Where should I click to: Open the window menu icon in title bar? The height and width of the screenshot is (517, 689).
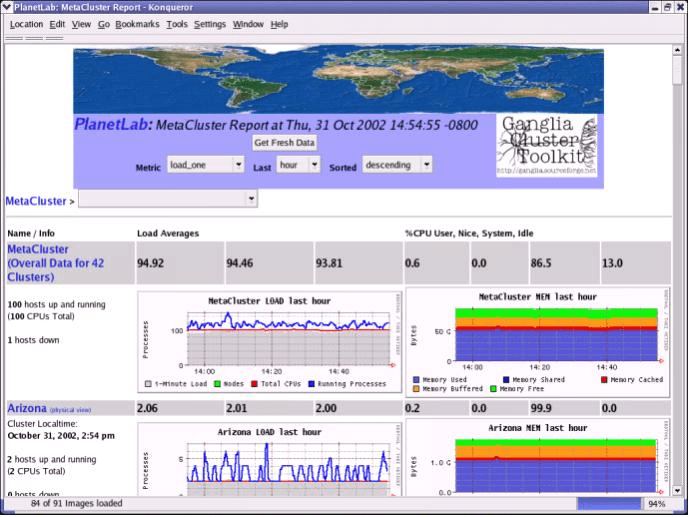(7, 7)
